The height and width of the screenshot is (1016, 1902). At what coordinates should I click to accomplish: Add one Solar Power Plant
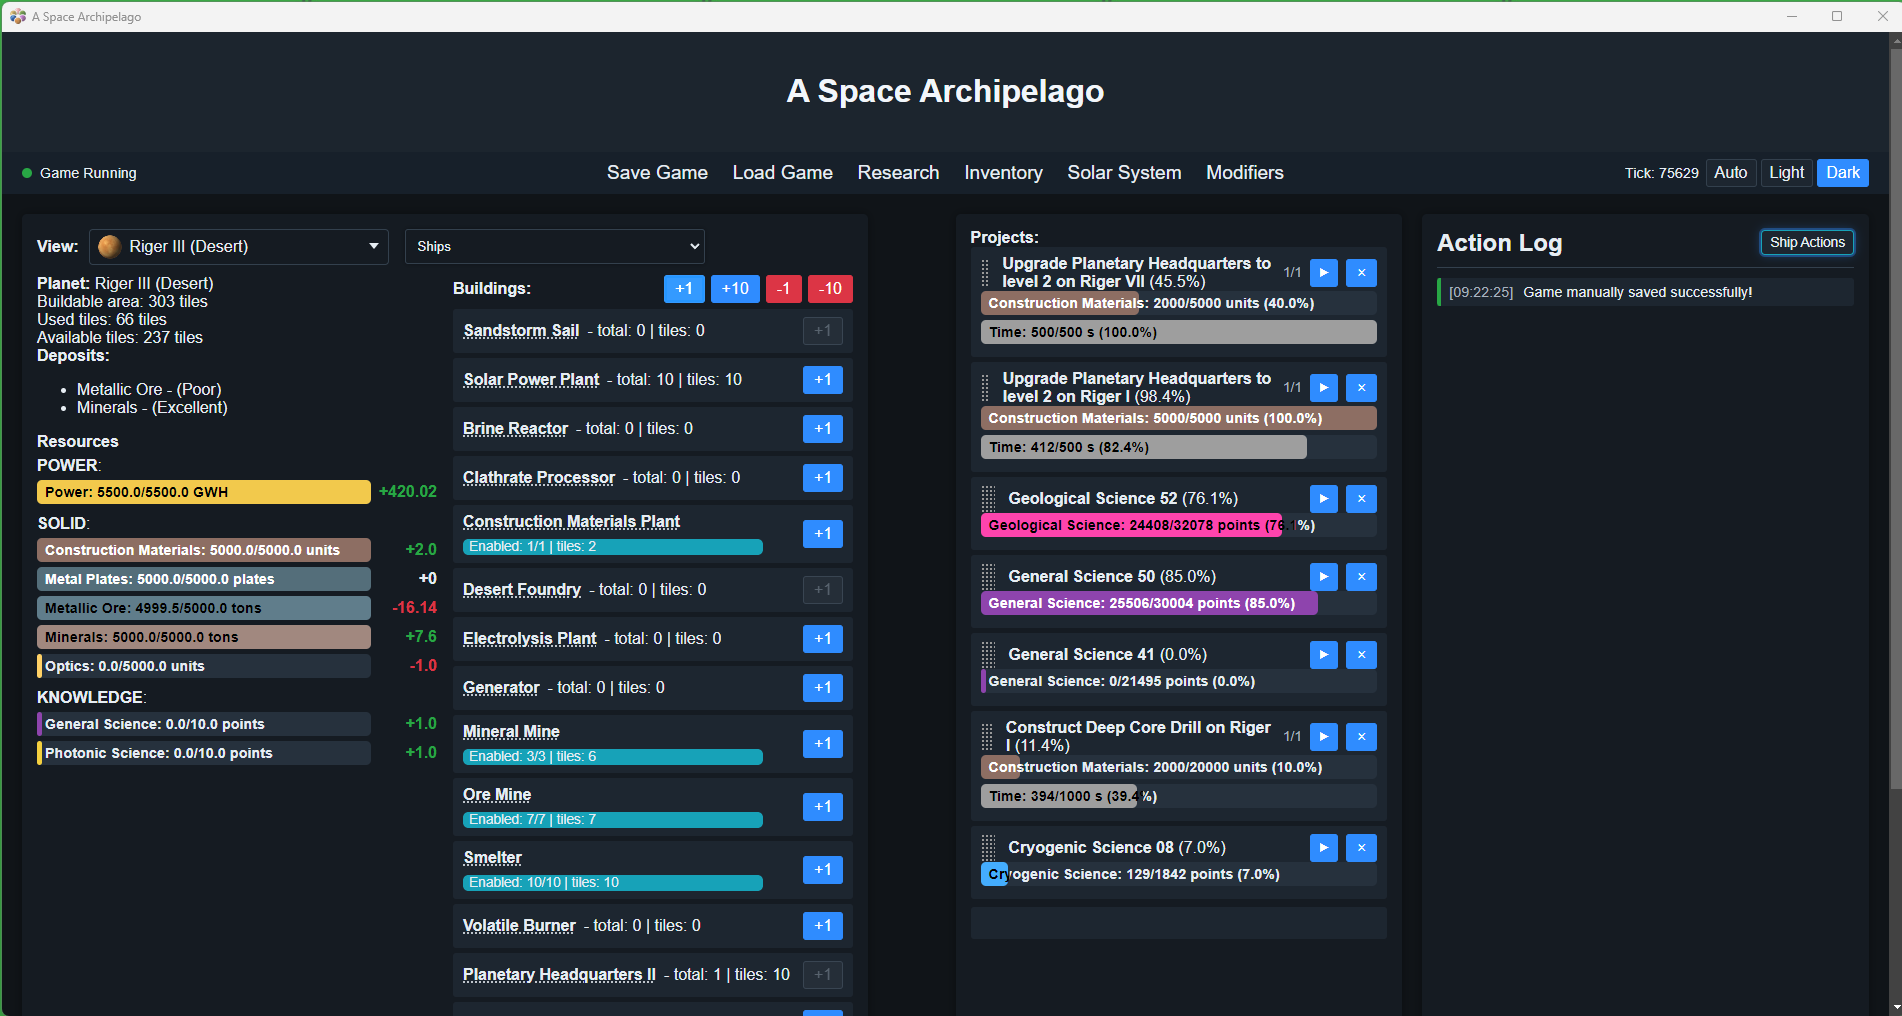[822, 380]
